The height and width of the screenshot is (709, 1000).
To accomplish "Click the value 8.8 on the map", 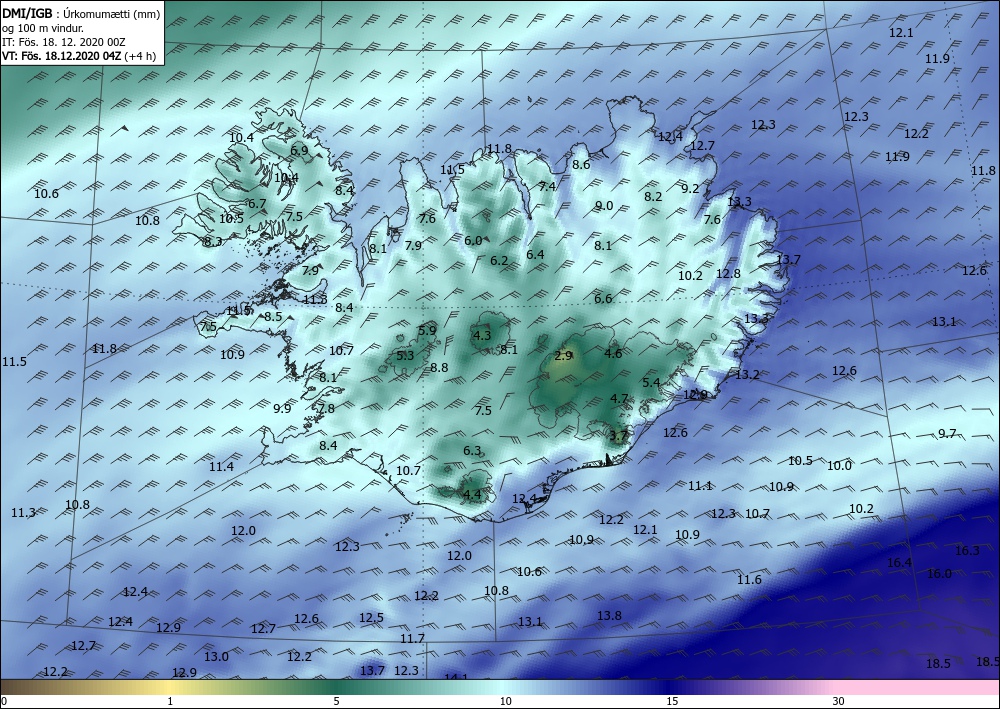I will coord(439,367).
